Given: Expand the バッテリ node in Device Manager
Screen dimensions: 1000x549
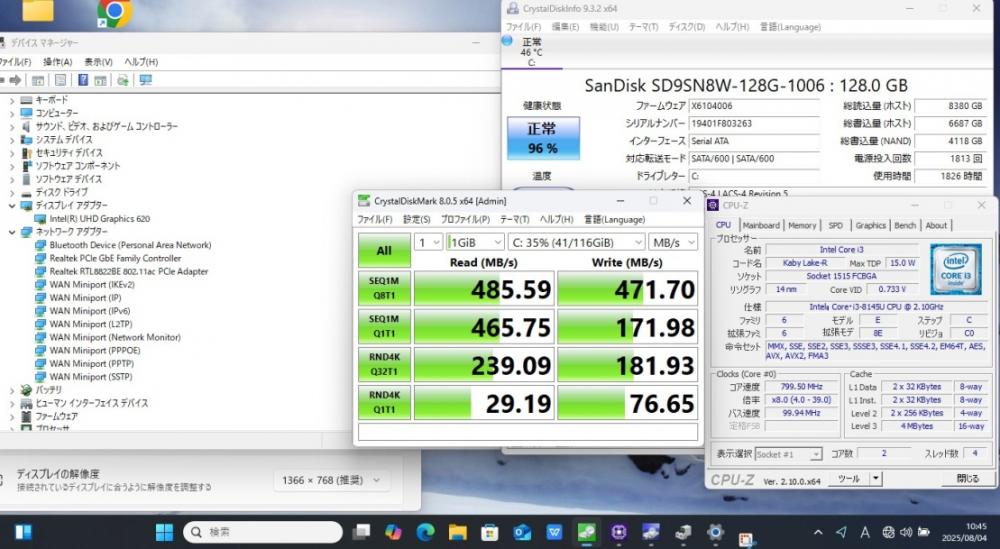Looking at the screenshot, I should (x=11, y=390).
